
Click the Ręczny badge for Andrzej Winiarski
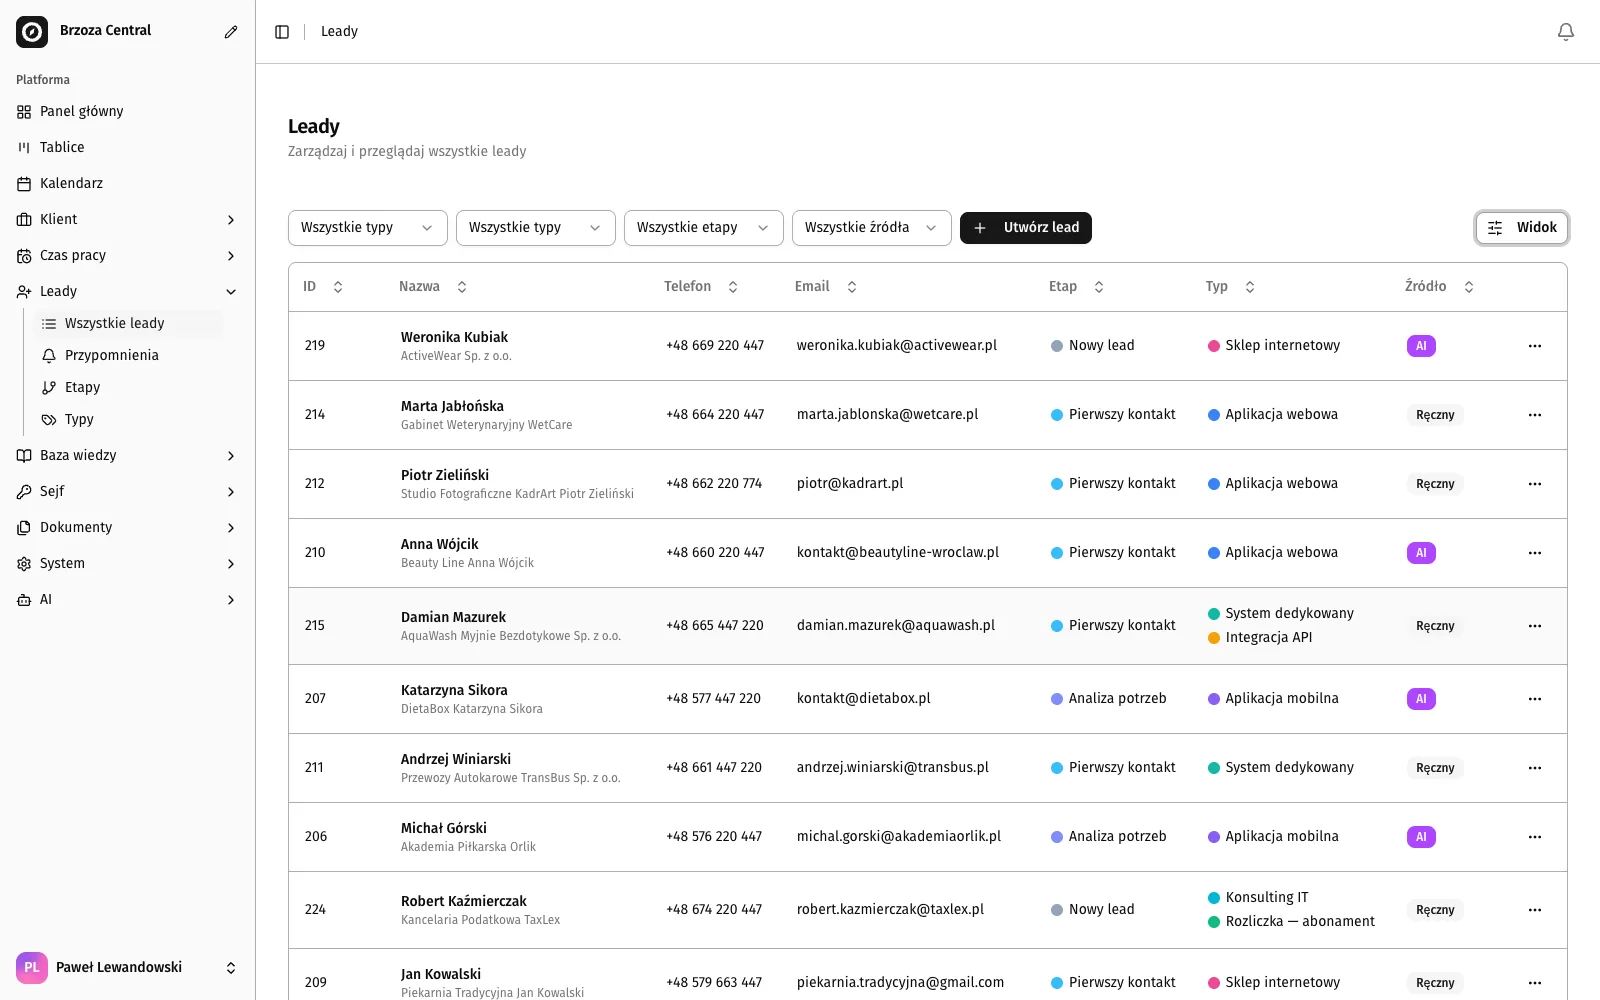(1435, 768)
